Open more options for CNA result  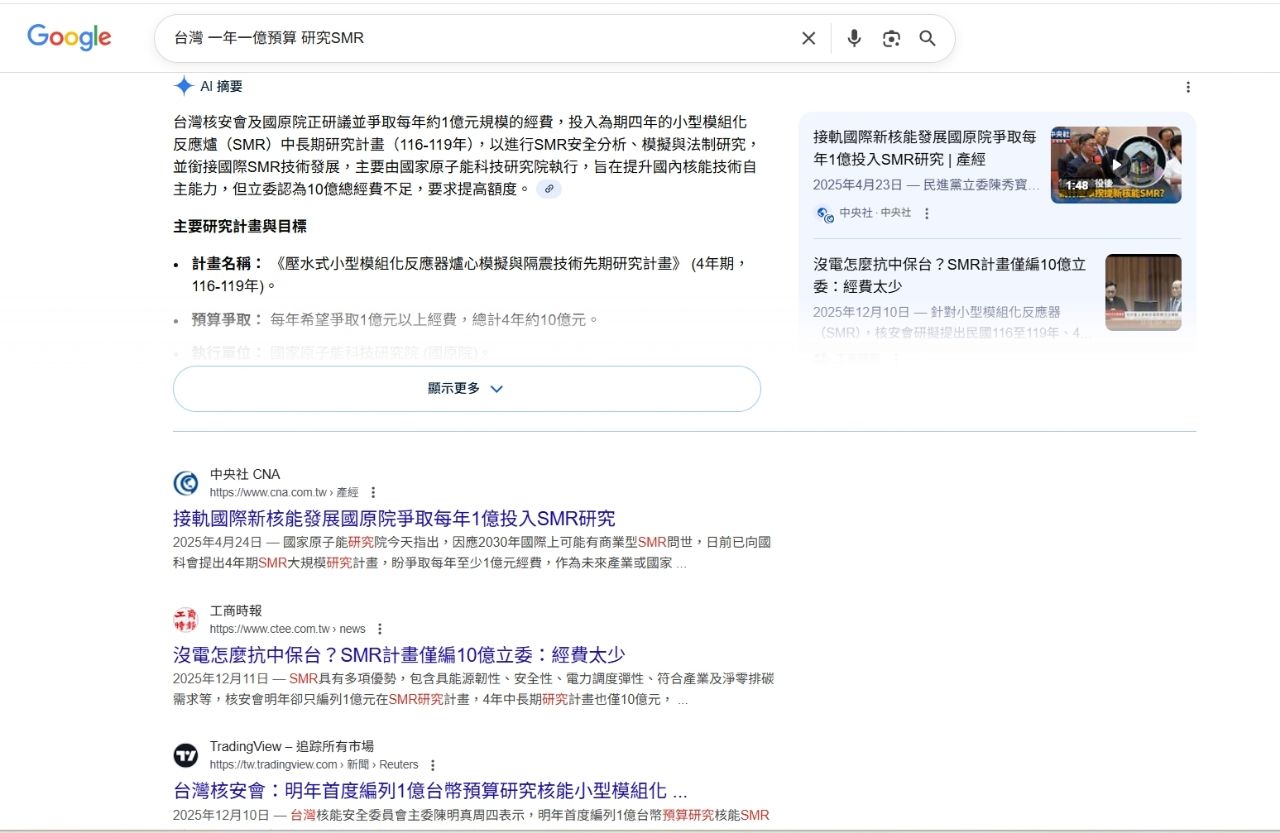[373, 492]
